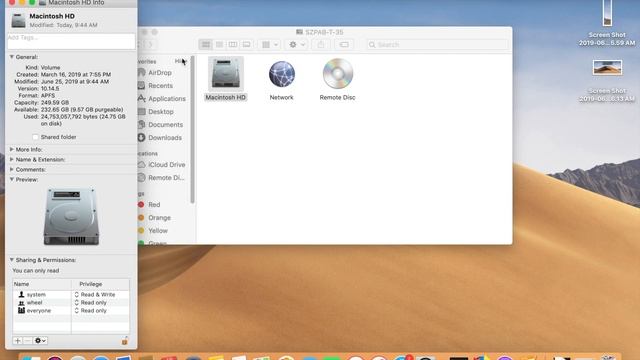640x360 pixels.
Task: Click the Macintosh HD icon in Info header
Action: pos(18,20)
